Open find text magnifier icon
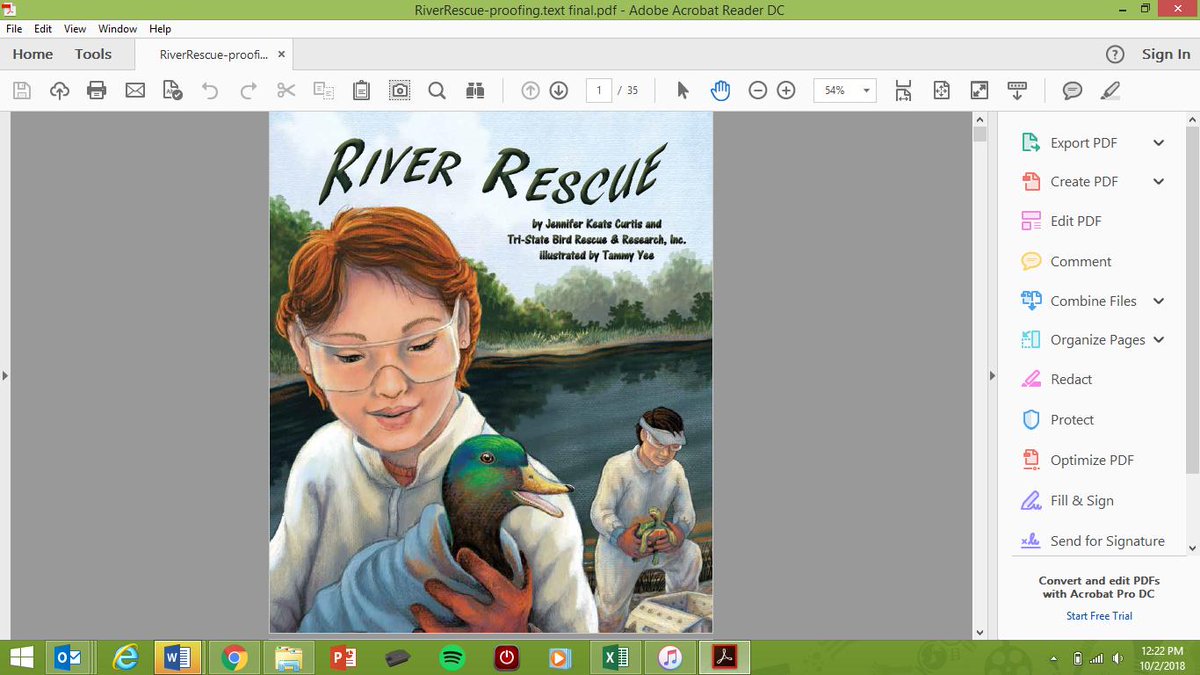1200x675 pixels. pos(437,91)
